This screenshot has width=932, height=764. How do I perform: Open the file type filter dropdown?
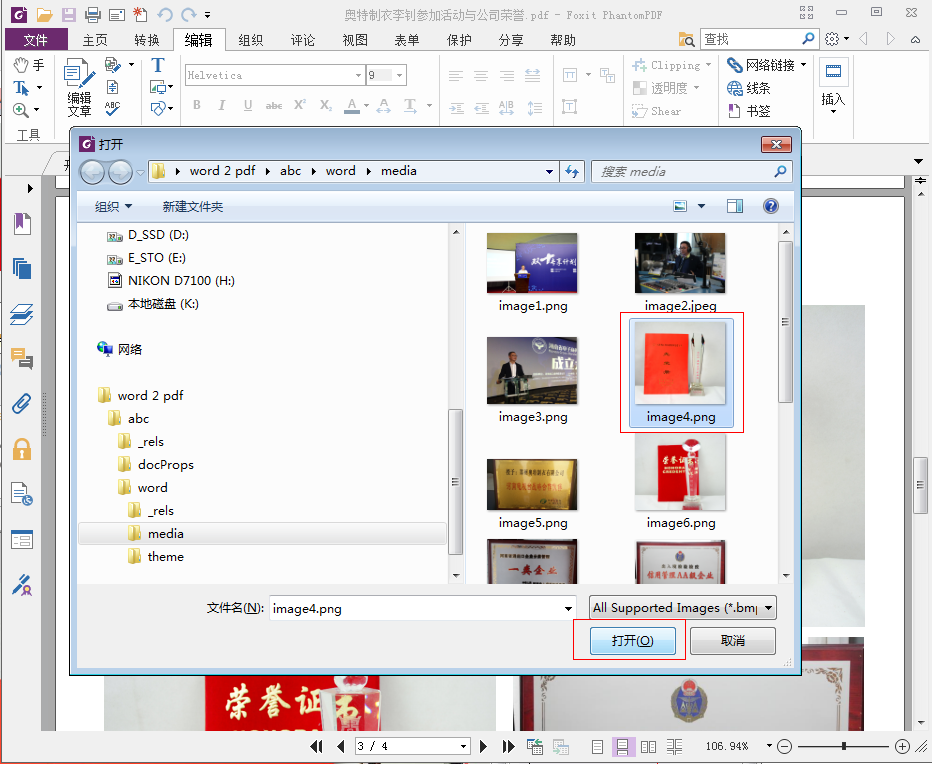pyautogui.click(x=682, y=608)
